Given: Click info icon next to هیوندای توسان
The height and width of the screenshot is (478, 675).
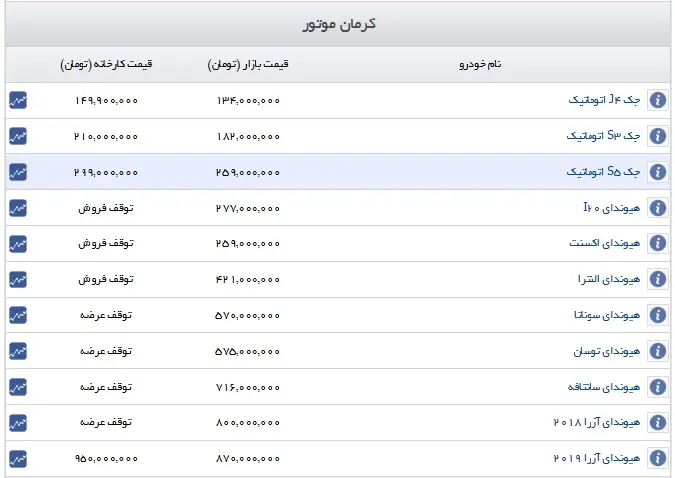Looking at the screenshot, I should [657, 351].
